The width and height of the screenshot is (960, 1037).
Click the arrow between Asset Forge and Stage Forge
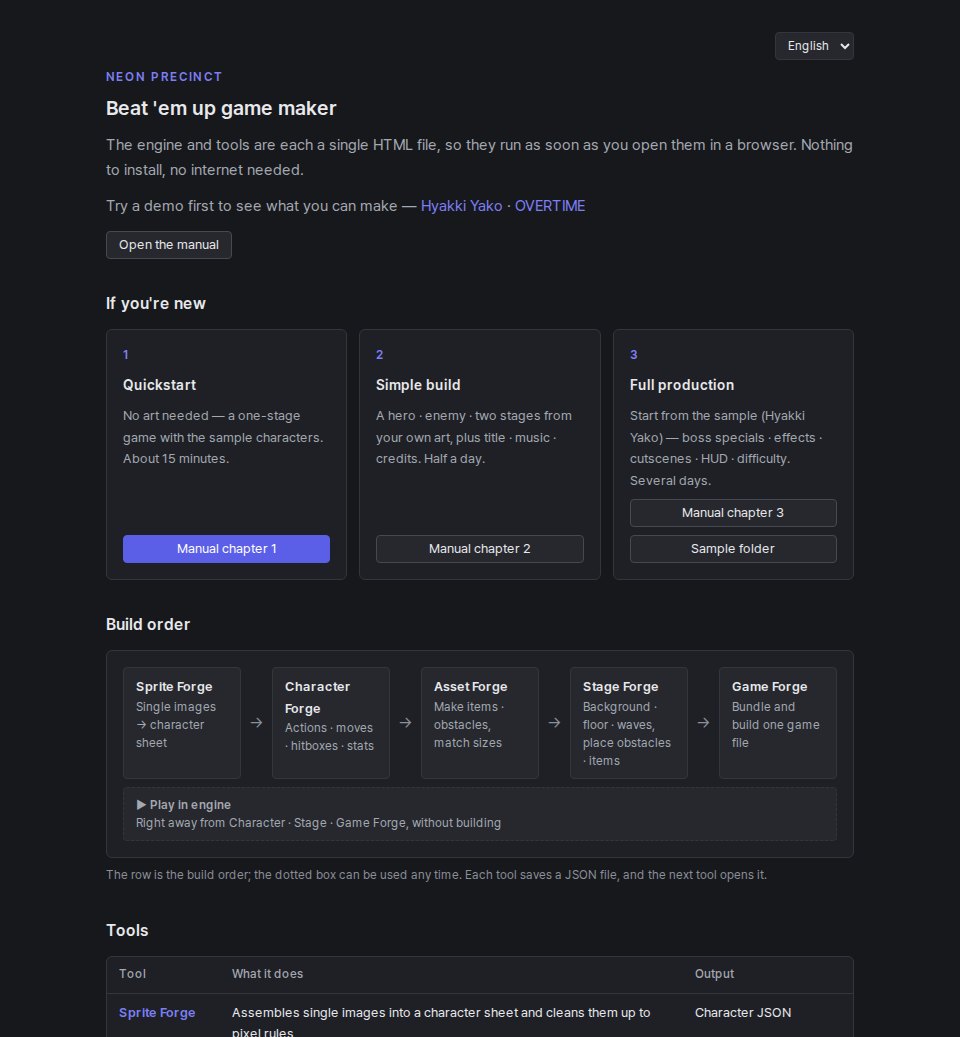click(x=554, y=723)
